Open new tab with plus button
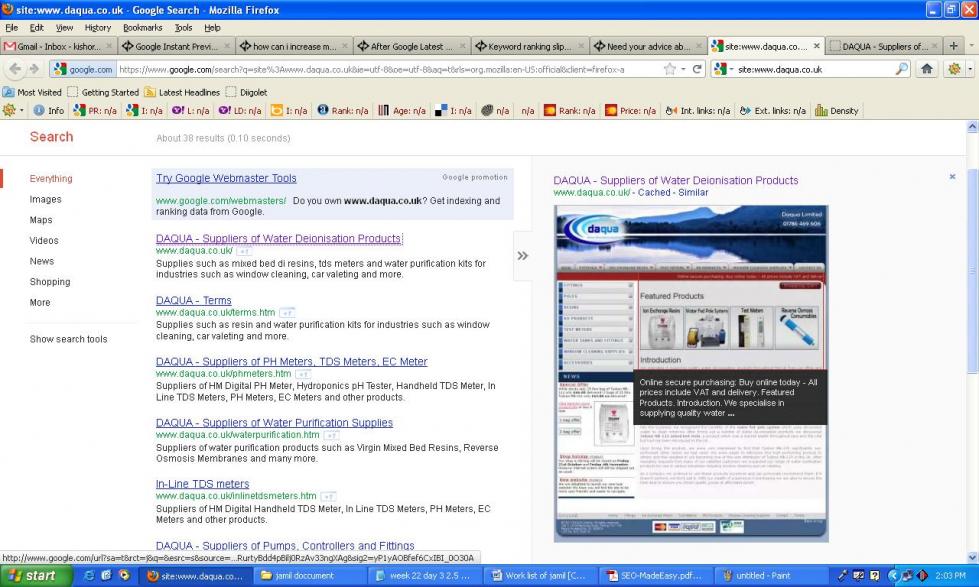 coord(953,46)
